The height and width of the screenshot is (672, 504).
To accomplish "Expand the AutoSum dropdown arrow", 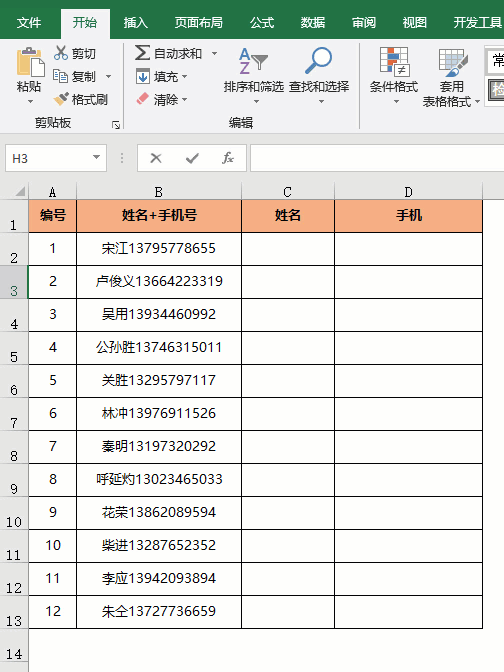I will 214,53.
